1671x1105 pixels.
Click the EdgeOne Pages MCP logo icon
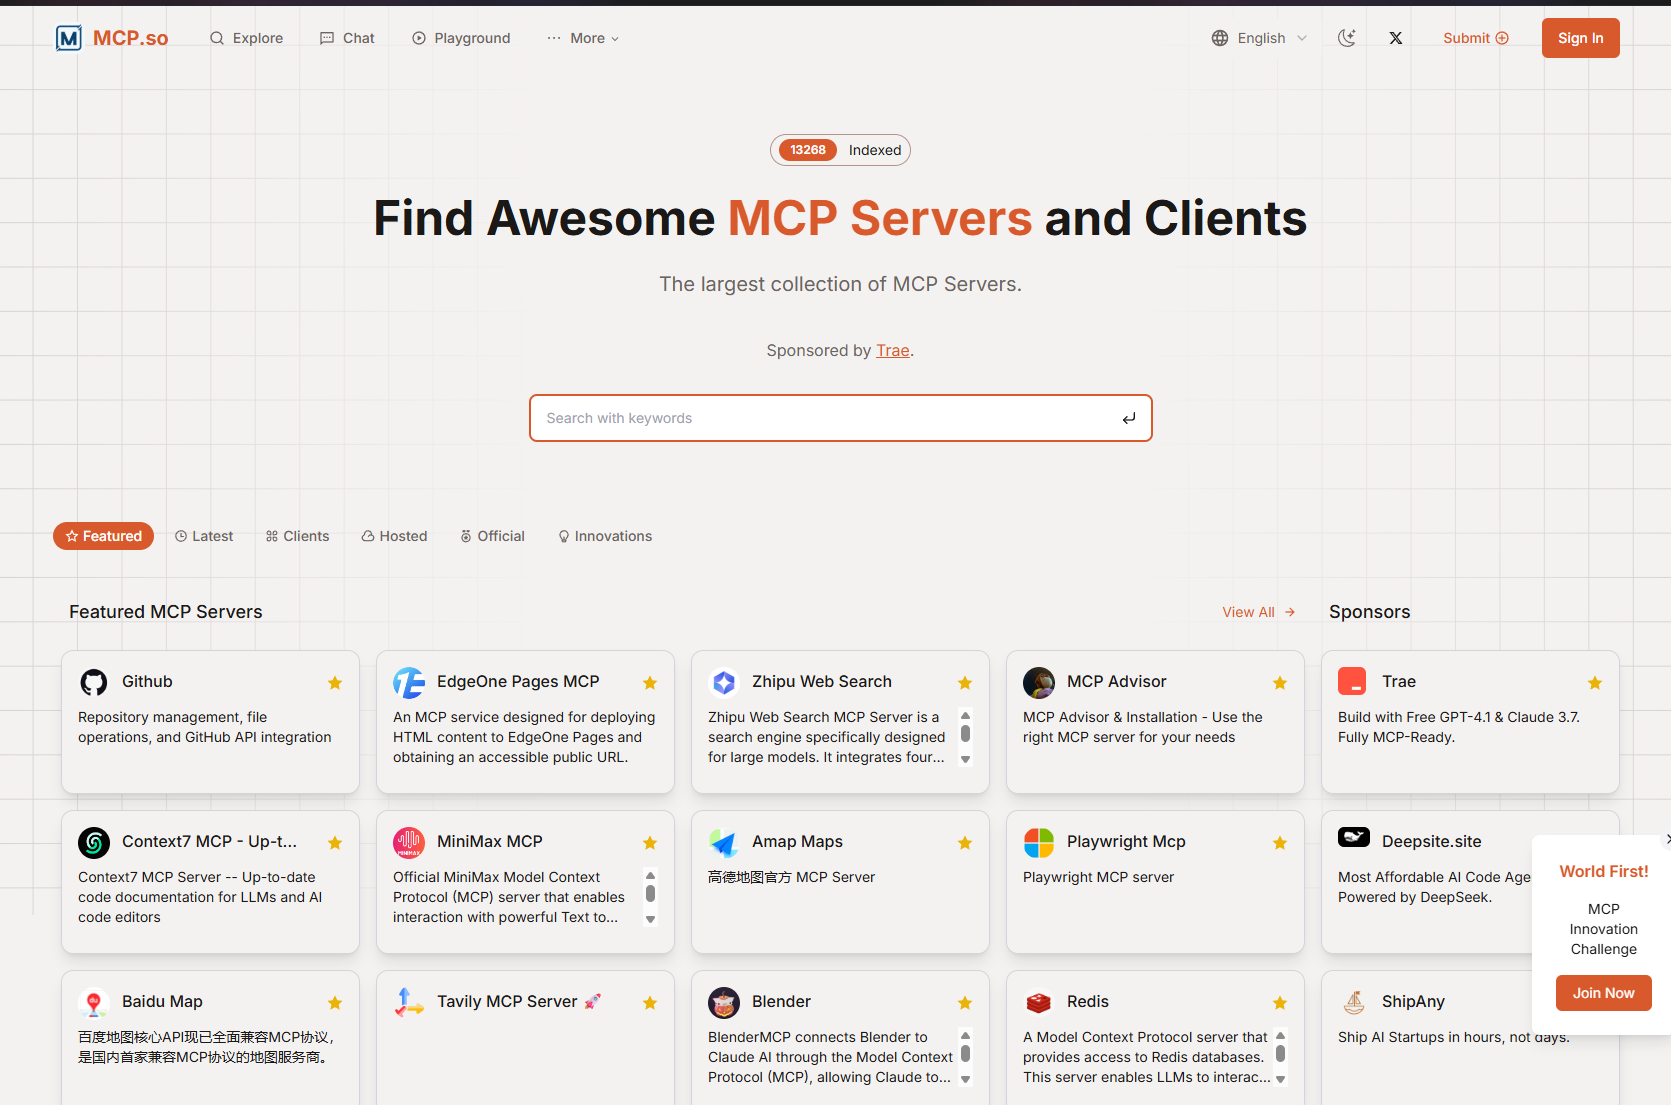pyautogui.click(x=409, y=682)
